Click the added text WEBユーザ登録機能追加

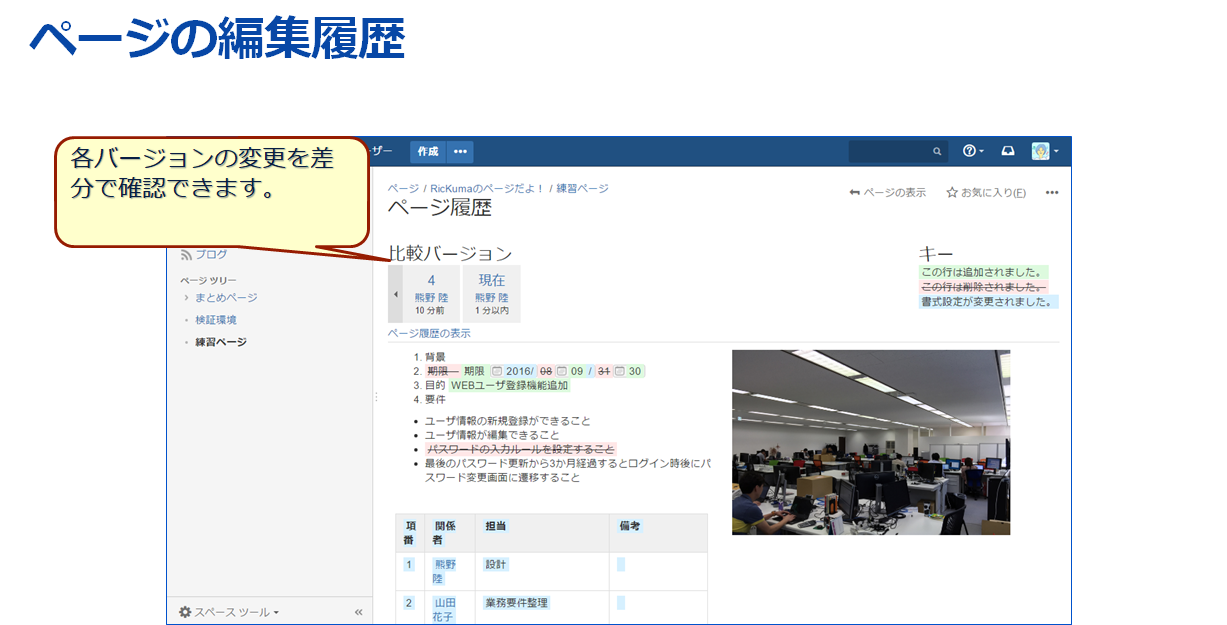pos(509,385)
